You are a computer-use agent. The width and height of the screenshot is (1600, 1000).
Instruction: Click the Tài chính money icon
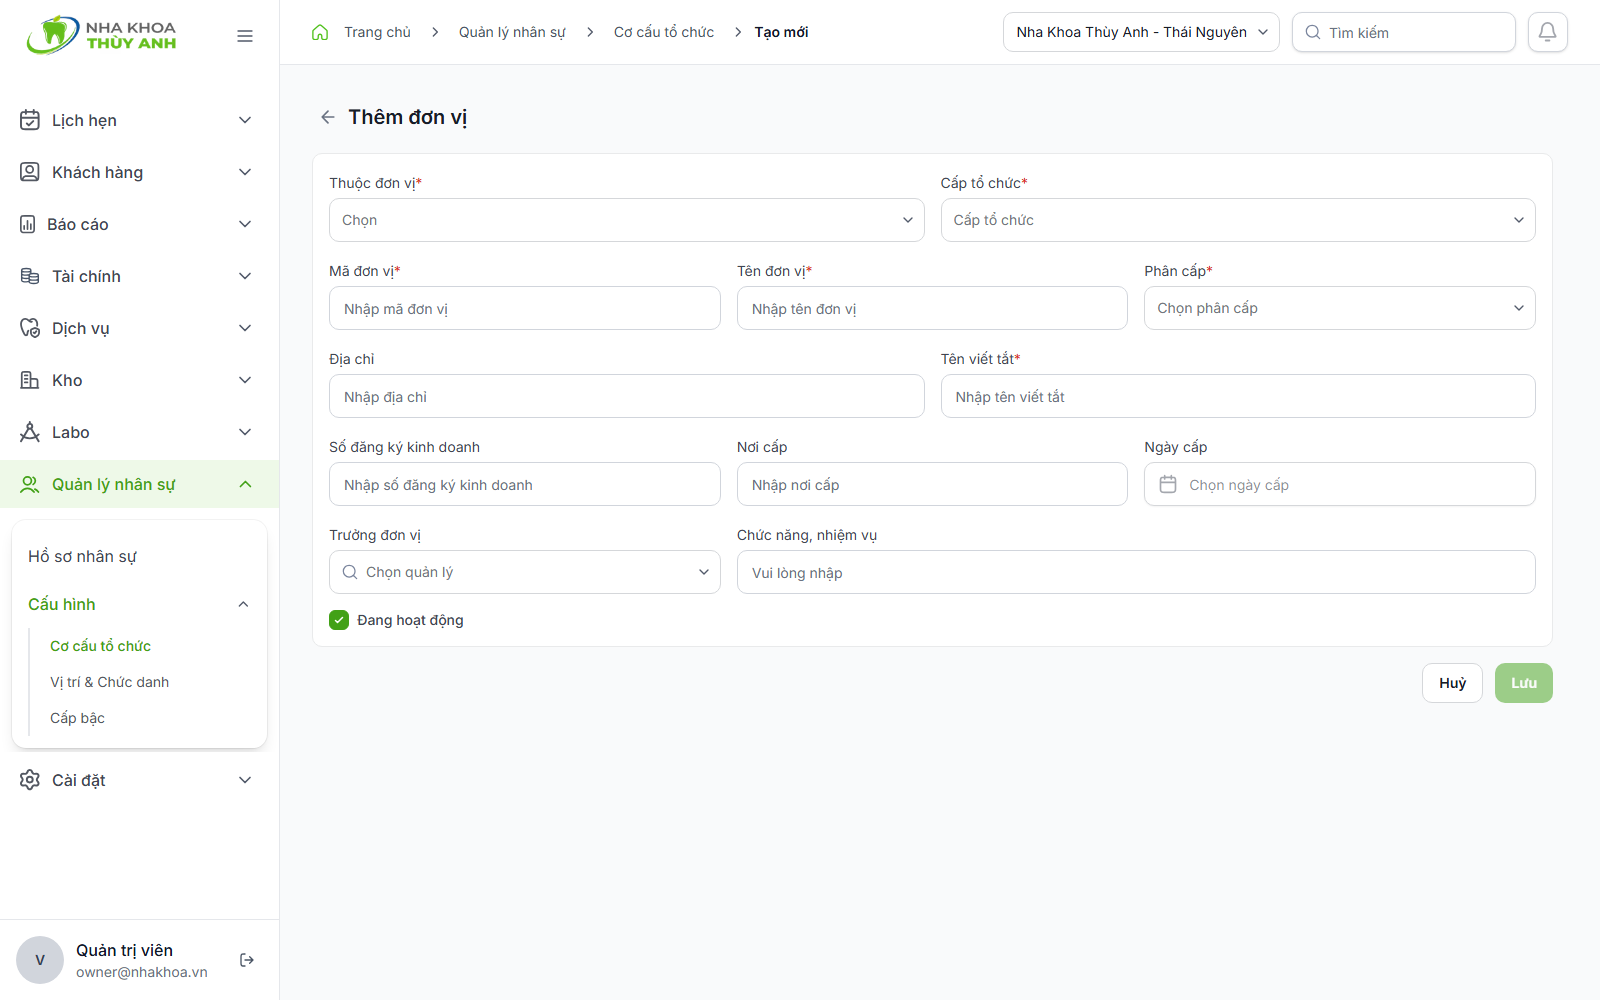pos(30,276)
